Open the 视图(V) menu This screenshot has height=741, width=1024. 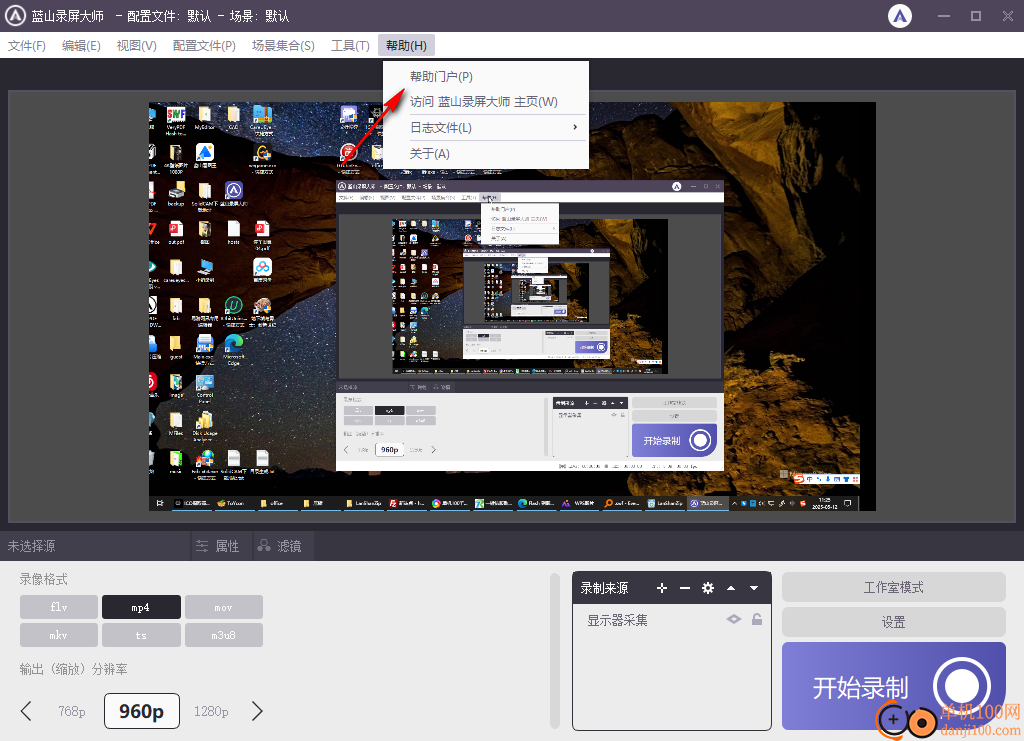click(x=136, y=46)
